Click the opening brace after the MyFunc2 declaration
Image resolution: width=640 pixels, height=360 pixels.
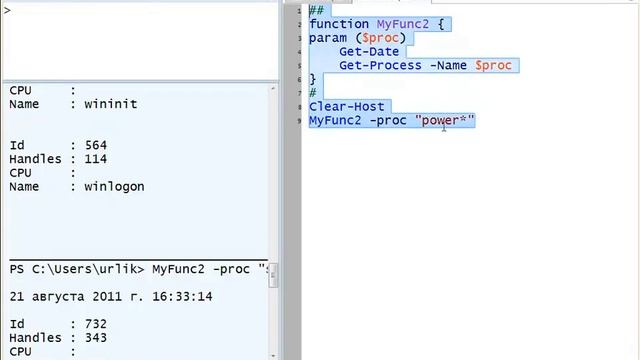pos(441,24)
